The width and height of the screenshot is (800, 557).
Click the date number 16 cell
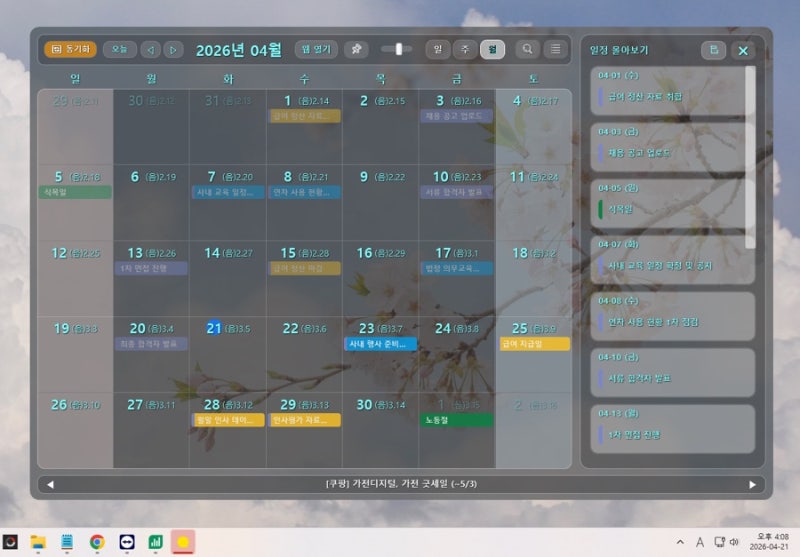click(x=364, y=253)
